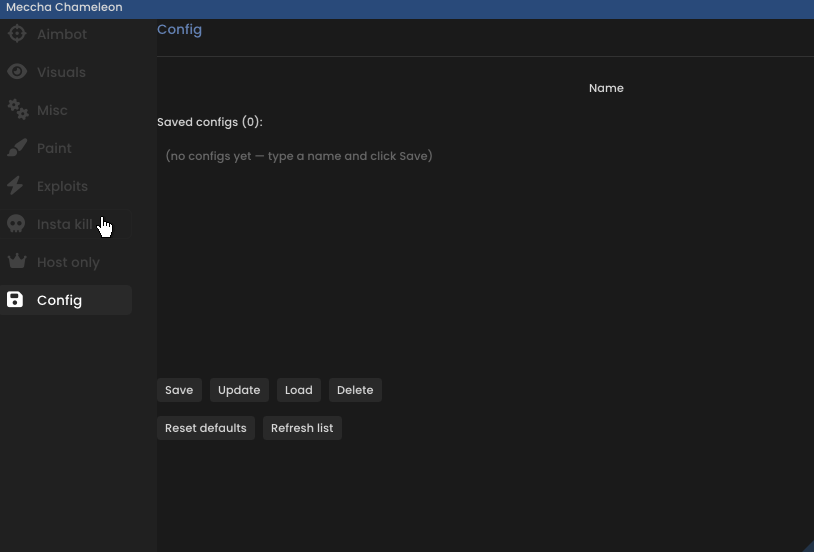Go to the Exploits tab label
The image size is (814, 552).
62,186
